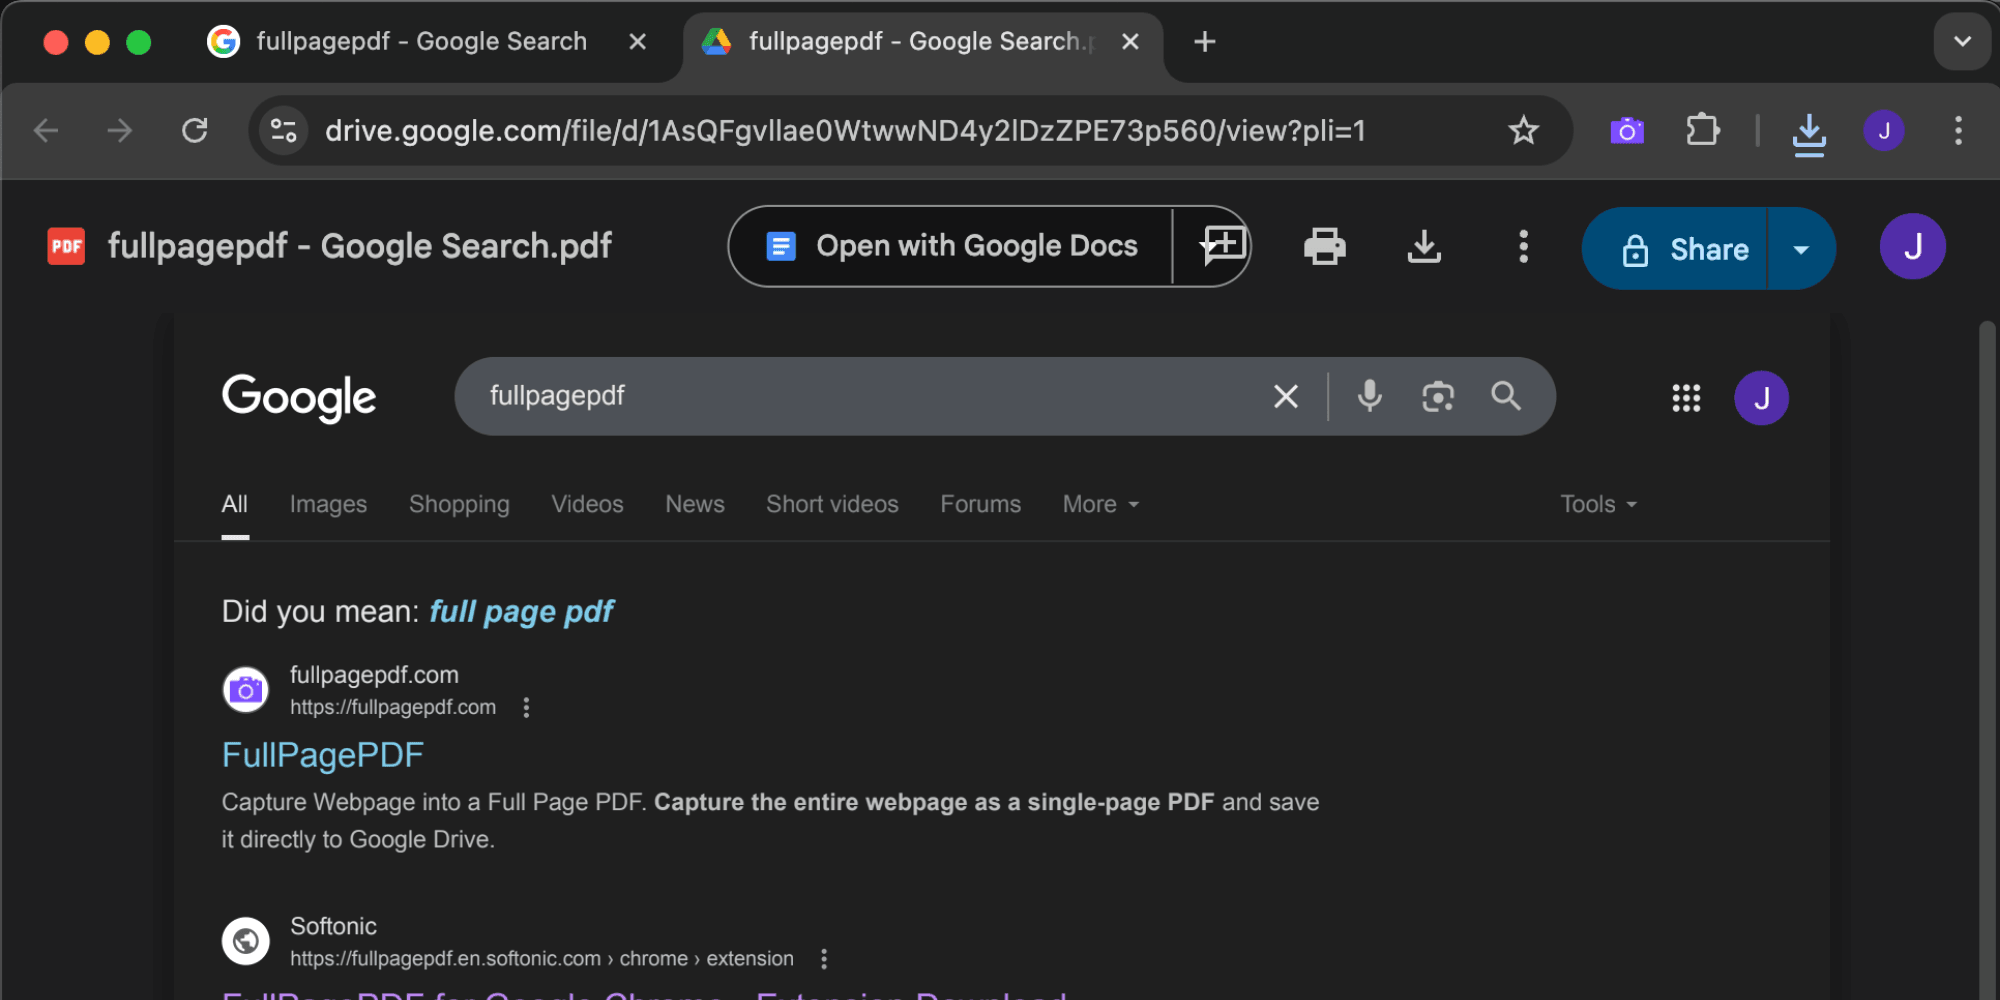Click the vertical scrollbar of the PDF viewer
Screen dimensions: 2000x1000
tap(1987, 660)
